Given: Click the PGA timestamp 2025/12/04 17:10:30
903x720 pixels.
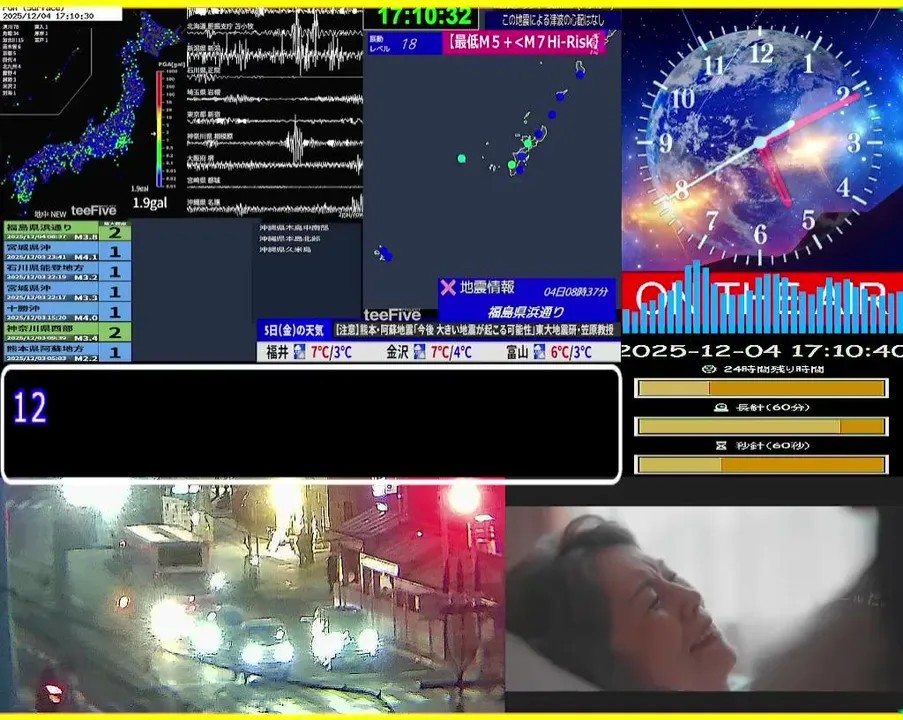Looking at the screenshot, I should pyautogui.click(x=48, y=16).
